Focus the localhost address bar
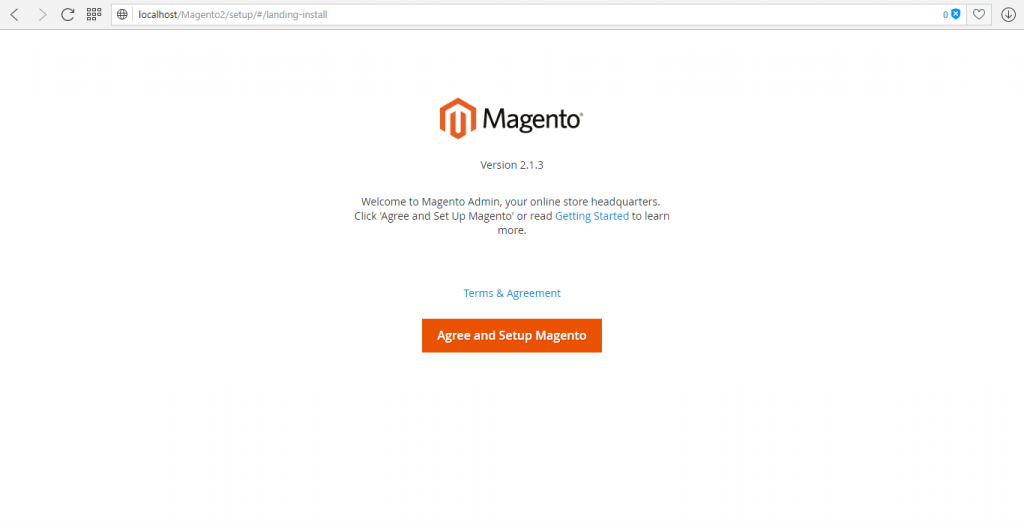1024x522 pixels. tap(537, 14)
